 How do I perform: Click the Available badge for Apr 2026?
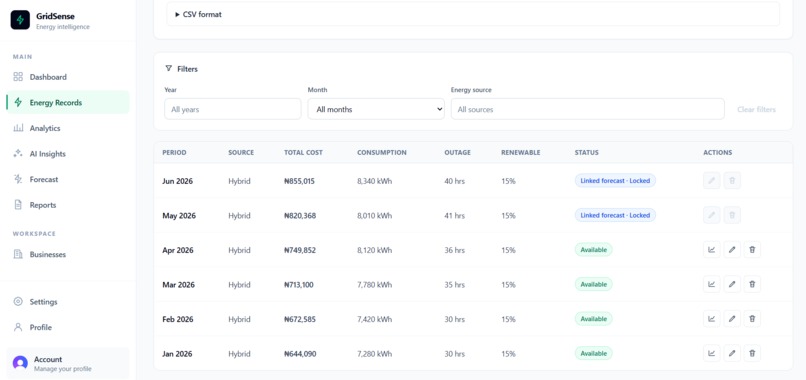coord(593,250)
